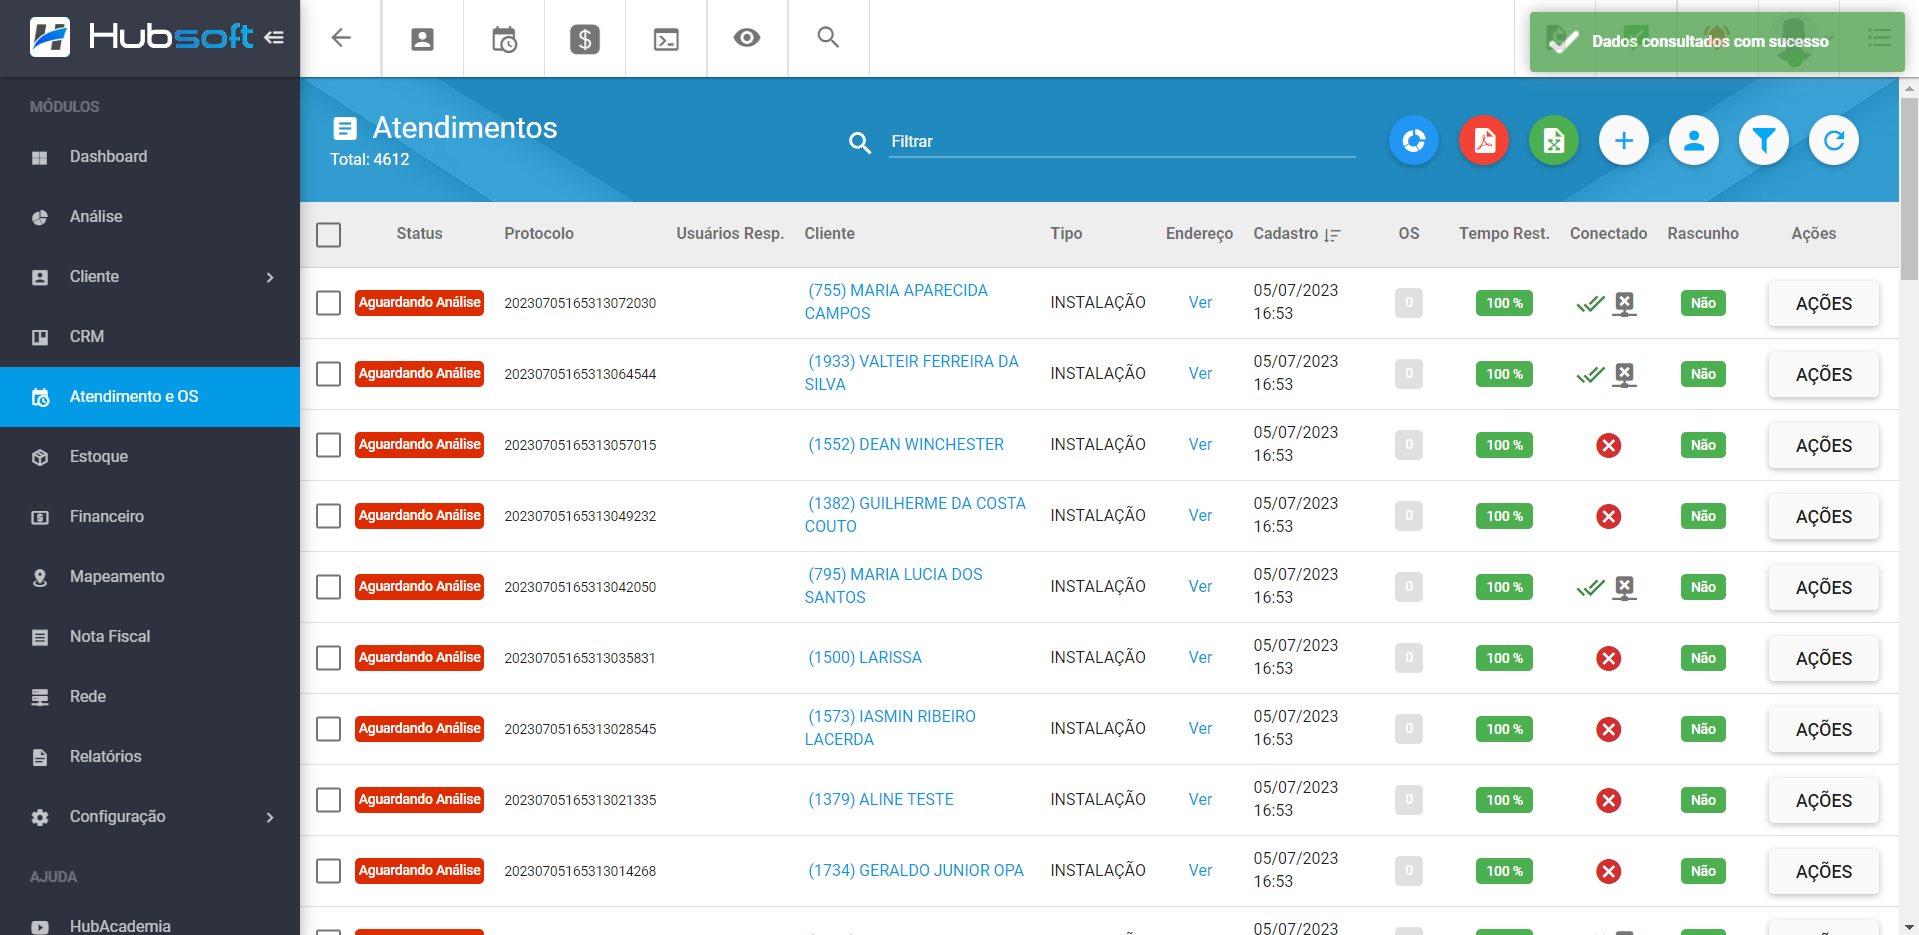Viewport: 1919px width, 935px height.
Task: Click the Cadastro sort order icon
Action: (x=1332, y=235)
